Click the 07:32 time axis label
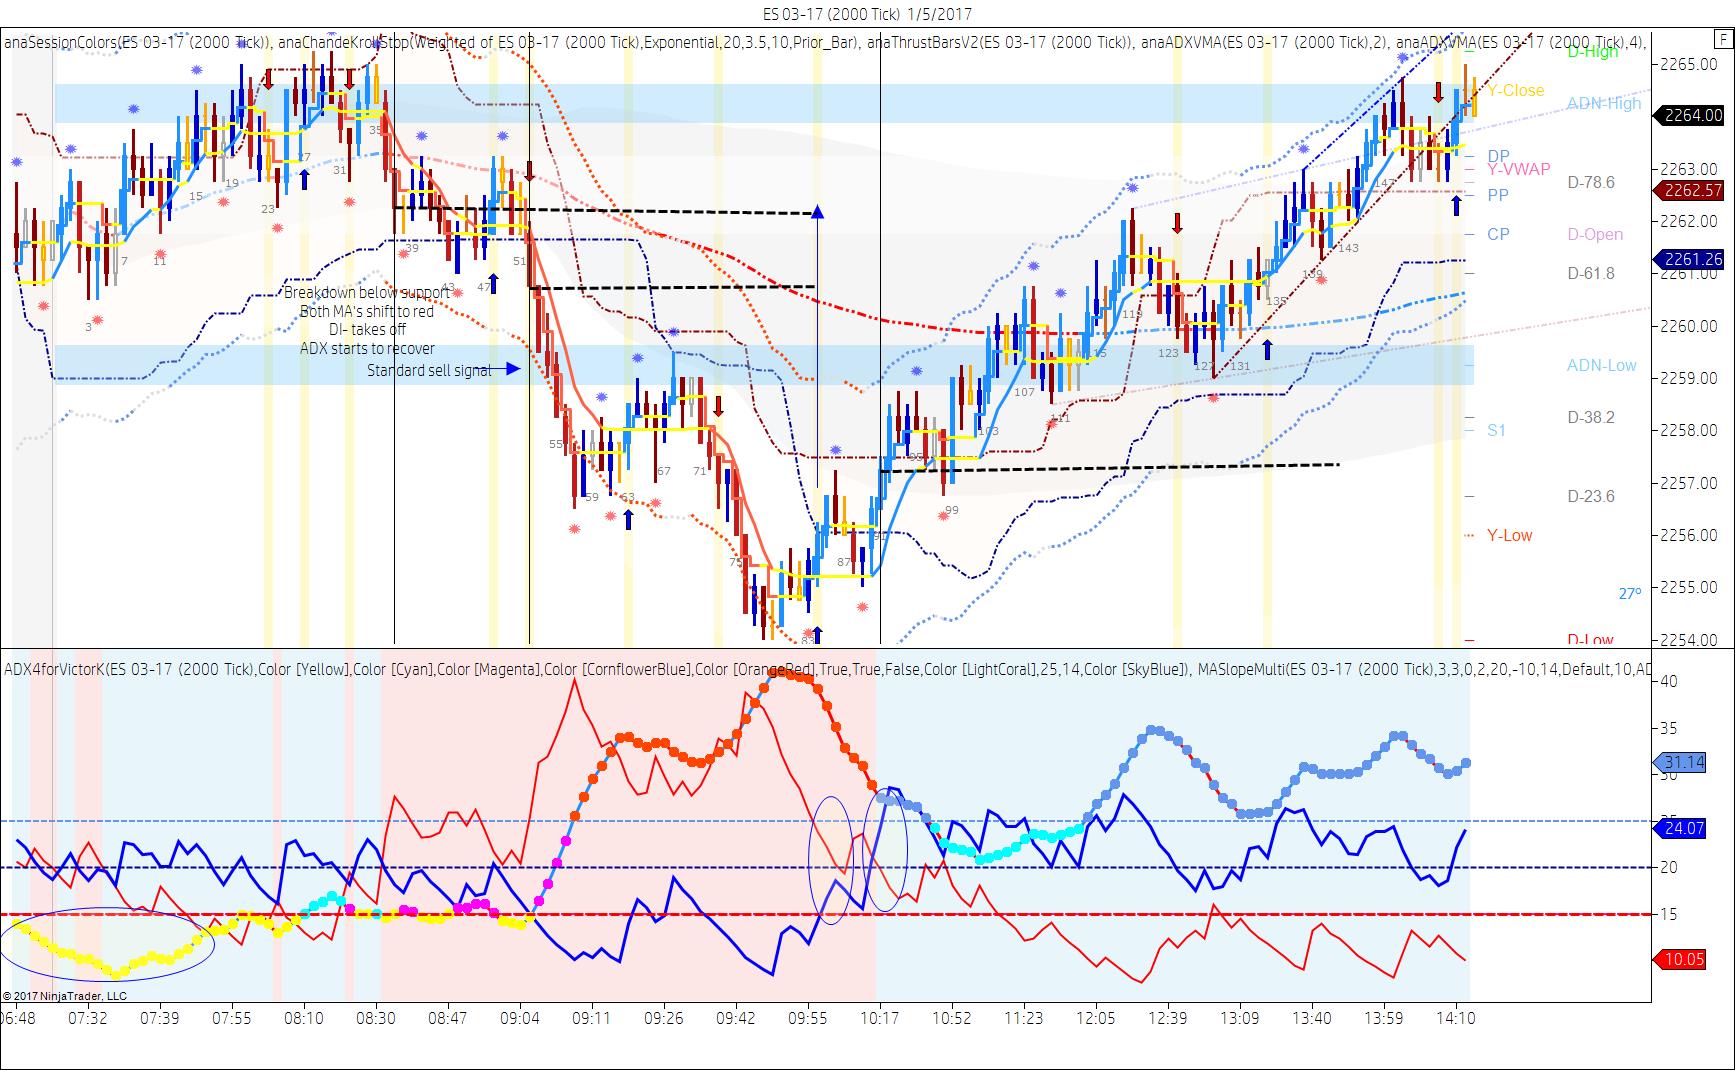The height and width of the screenshot is (1070, 1735). [88, 1018]
